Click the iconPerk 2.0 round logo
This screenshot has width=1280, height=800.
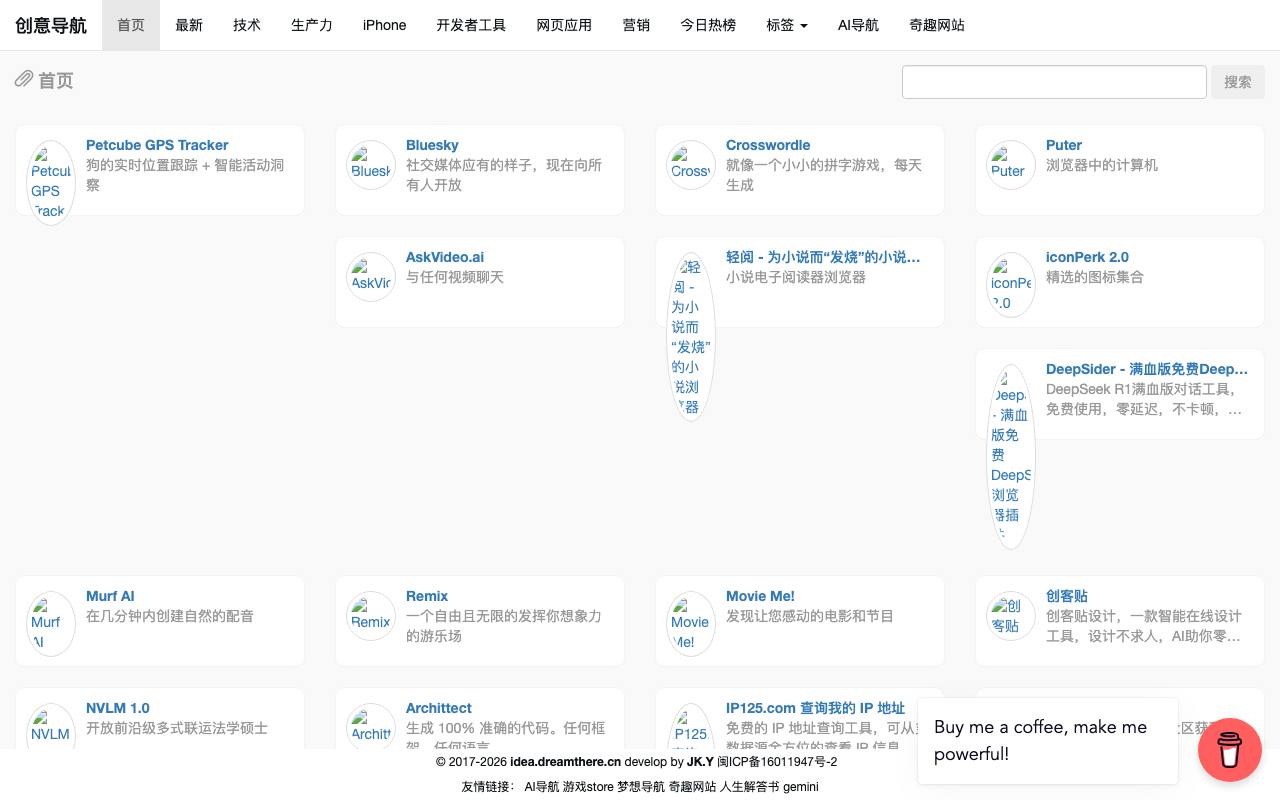pos(1011,285)
